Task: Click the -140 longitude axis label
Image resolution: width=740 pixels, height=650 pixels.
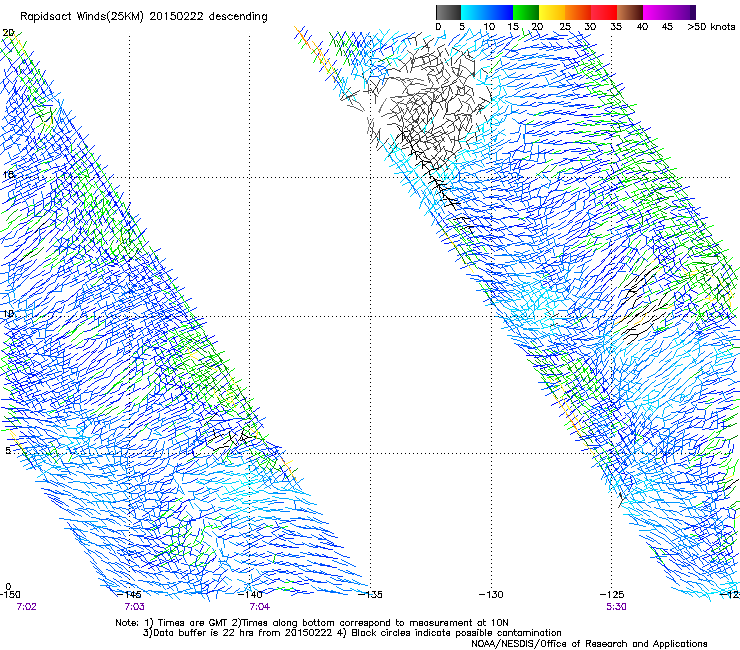Action: [250, 595]
